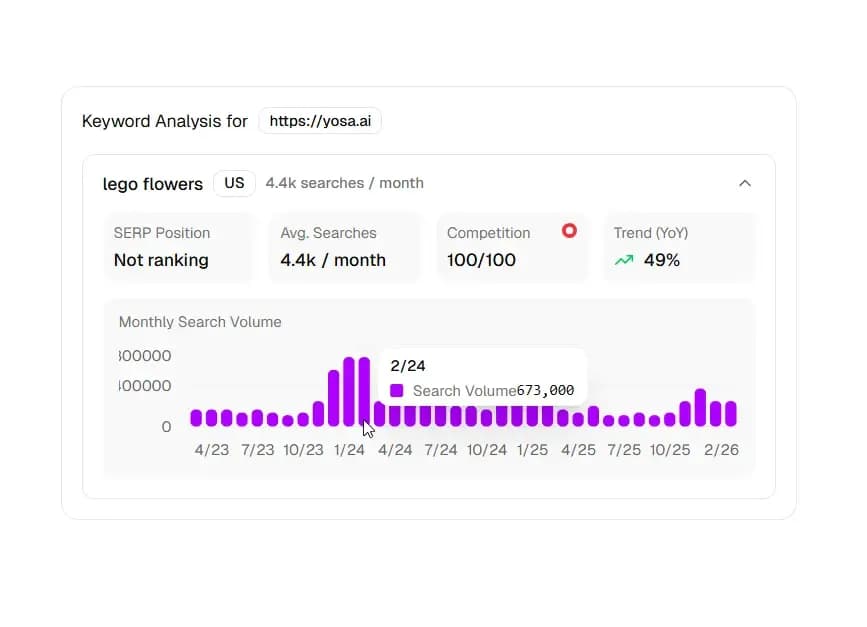Click the chart's 0 y-axis label
This screenshot has width=867, height=627.
(166, 426)
